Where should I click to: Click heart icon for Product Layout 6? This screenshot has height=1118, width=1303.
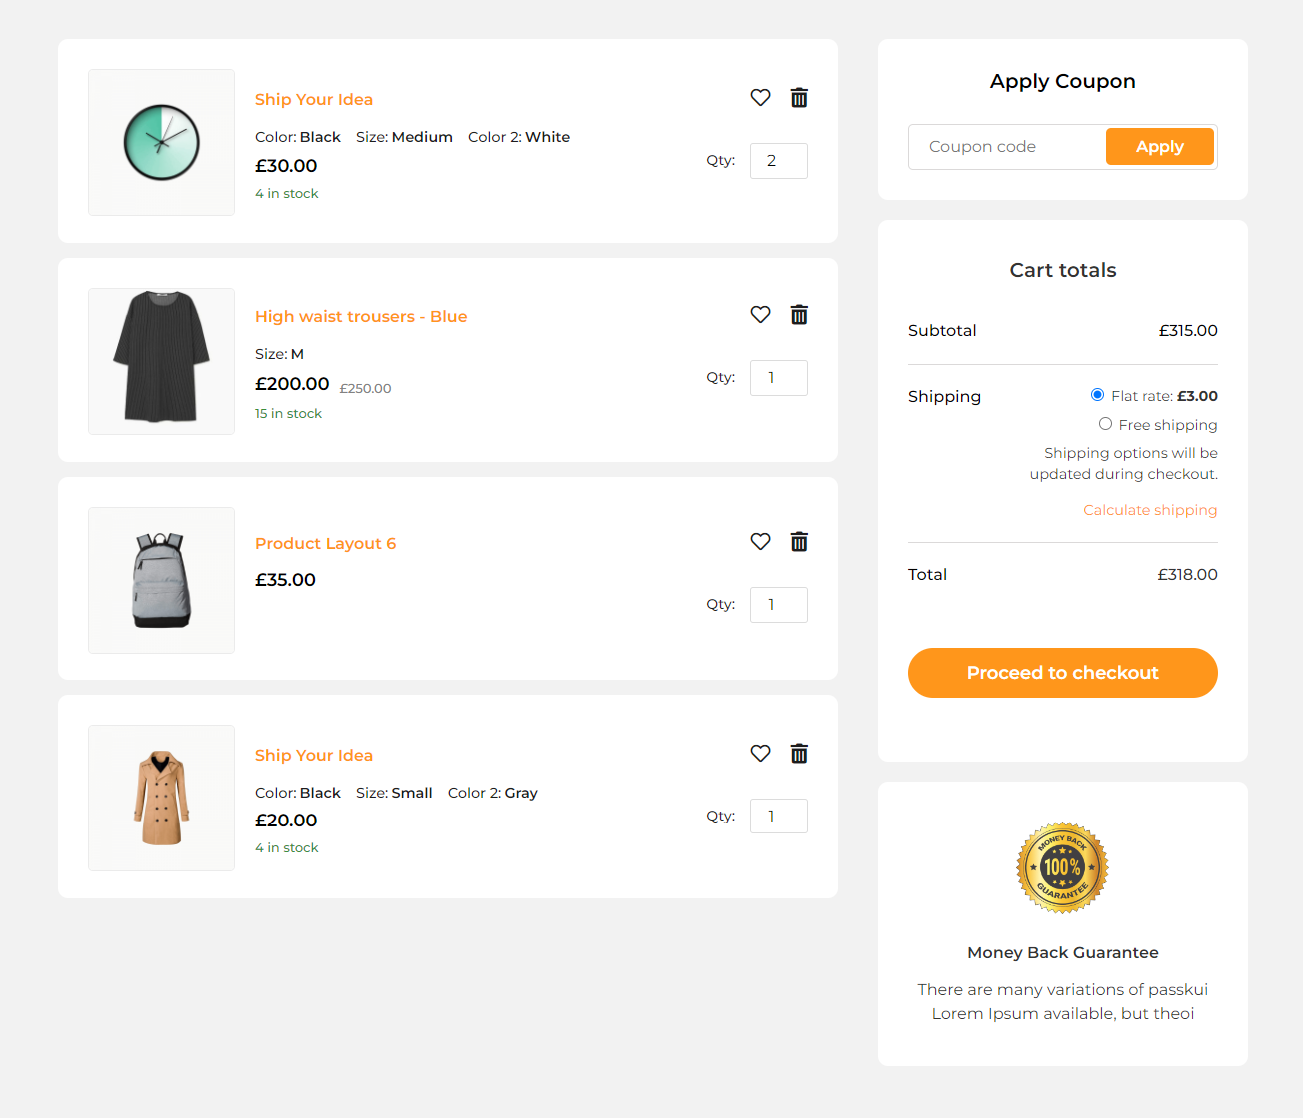pyautogui.click(x=760, y=541)
